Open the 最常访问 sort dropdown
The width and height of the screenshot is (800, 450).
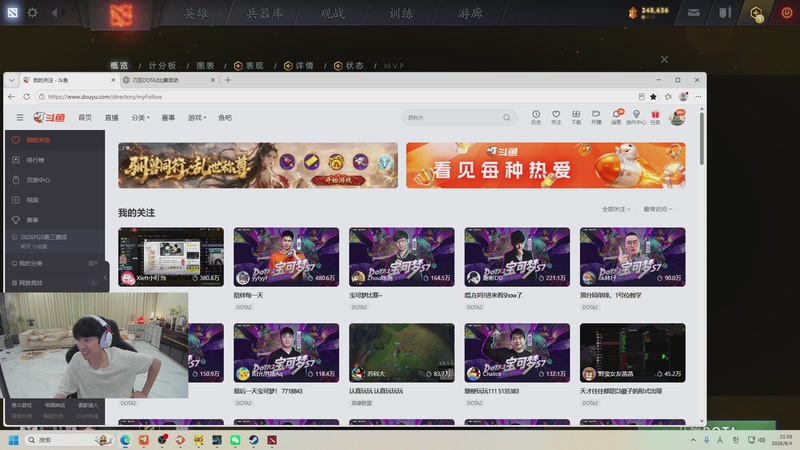658,209
